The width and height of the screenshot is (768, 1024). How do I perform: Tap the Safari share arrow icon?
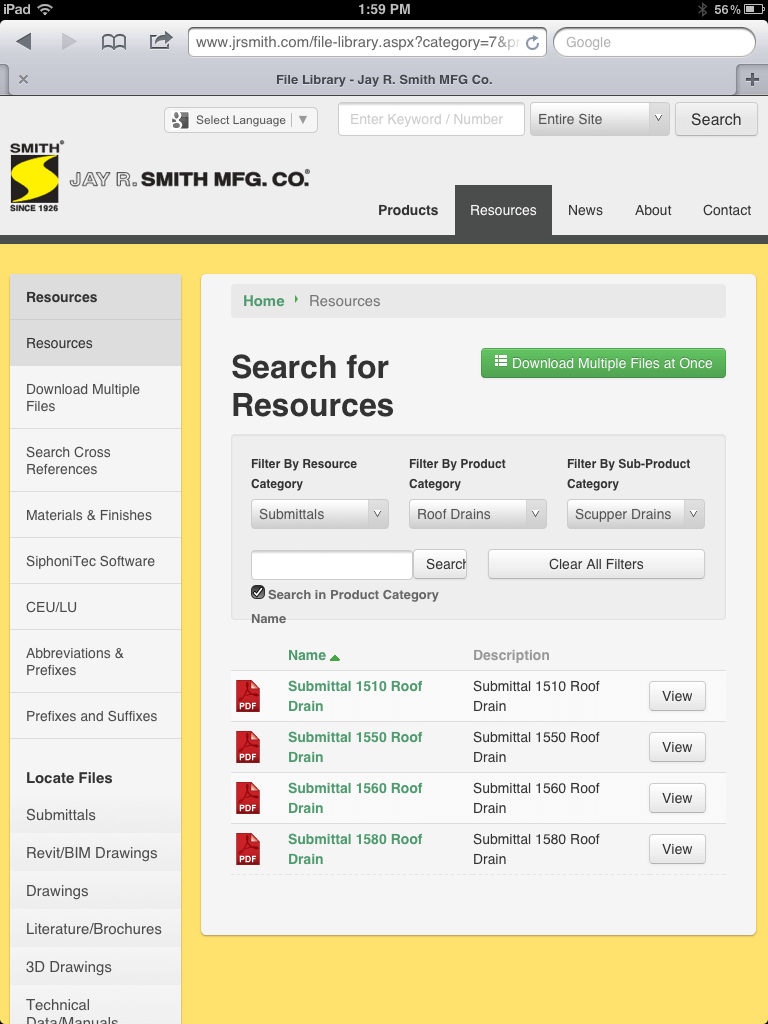coord(160,41)
